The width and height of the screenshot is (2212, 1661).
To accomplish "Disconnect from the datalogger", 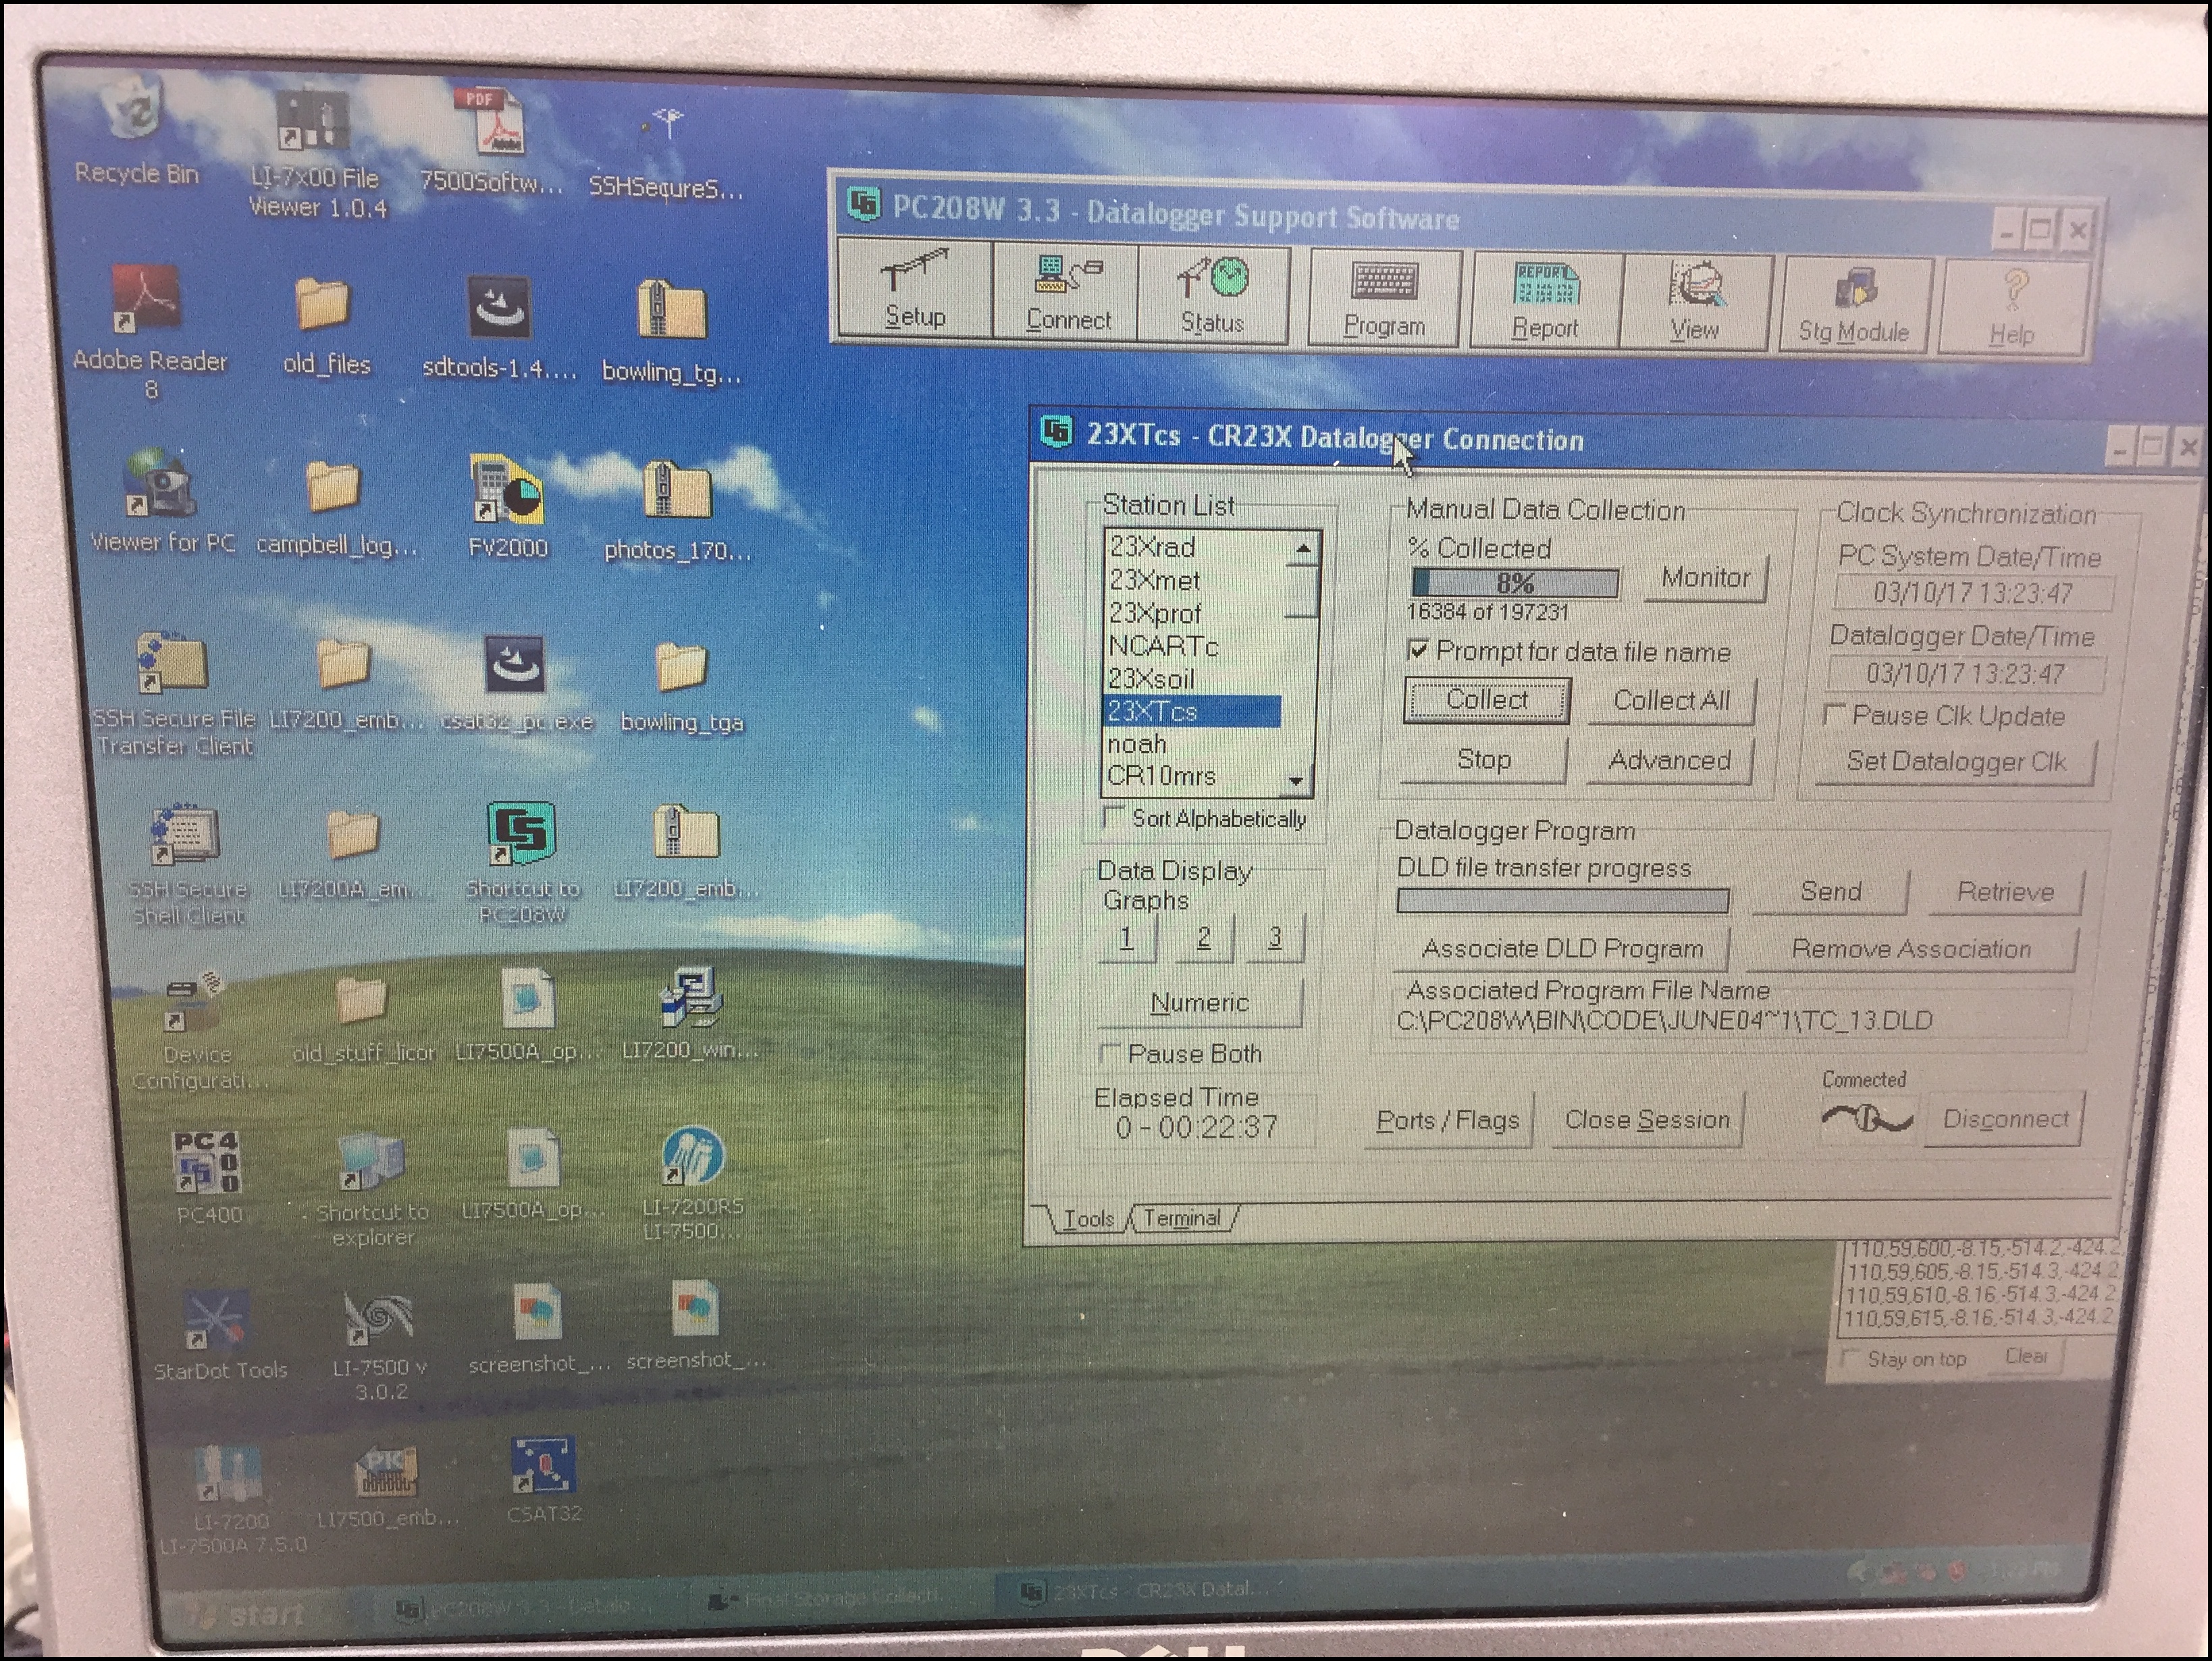I will (x=2004, y=1119).
